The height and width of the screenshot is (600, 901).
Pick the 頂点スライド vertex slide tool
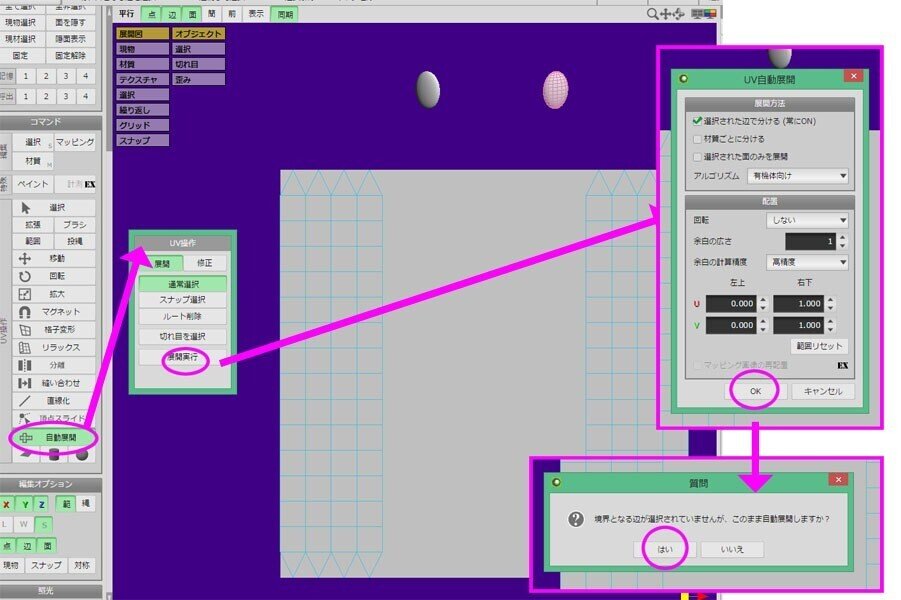pyautogui.click(x=53, y=418)
